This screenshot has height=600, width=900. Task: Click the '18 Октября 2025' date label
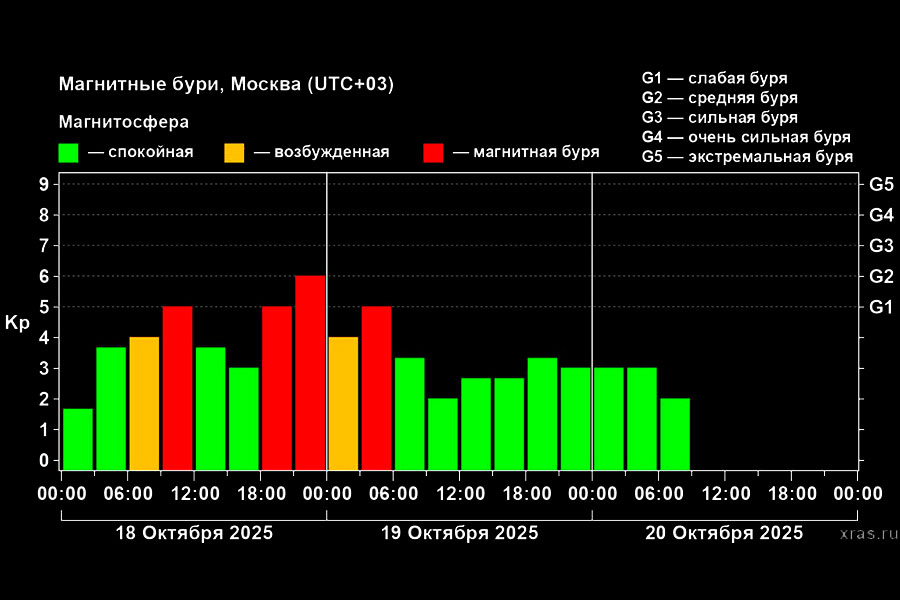pos(194,533)
